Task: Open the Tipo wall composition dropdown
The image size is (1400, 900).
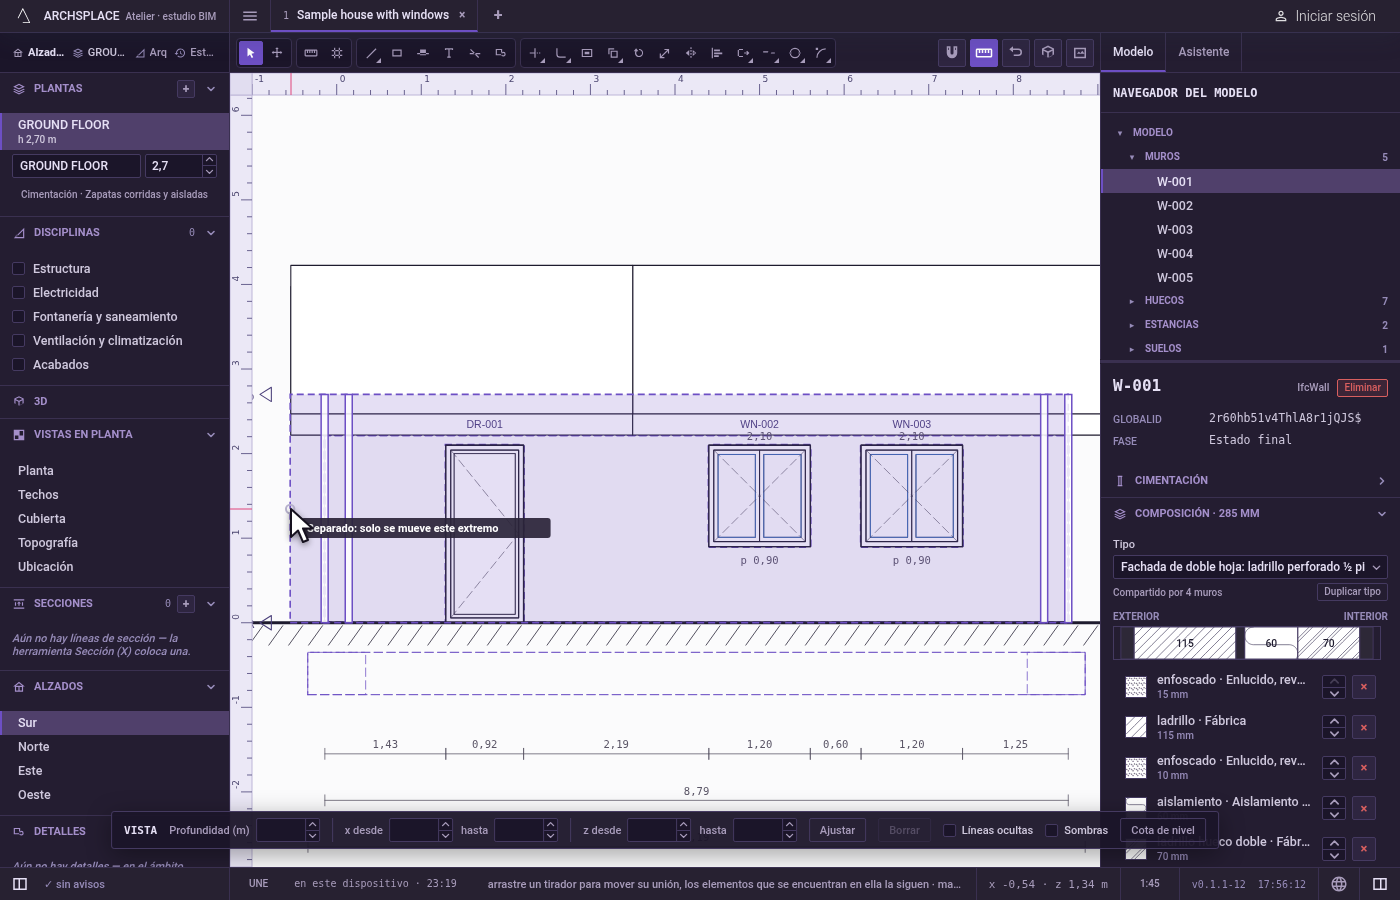Action: coord(1250,567)
